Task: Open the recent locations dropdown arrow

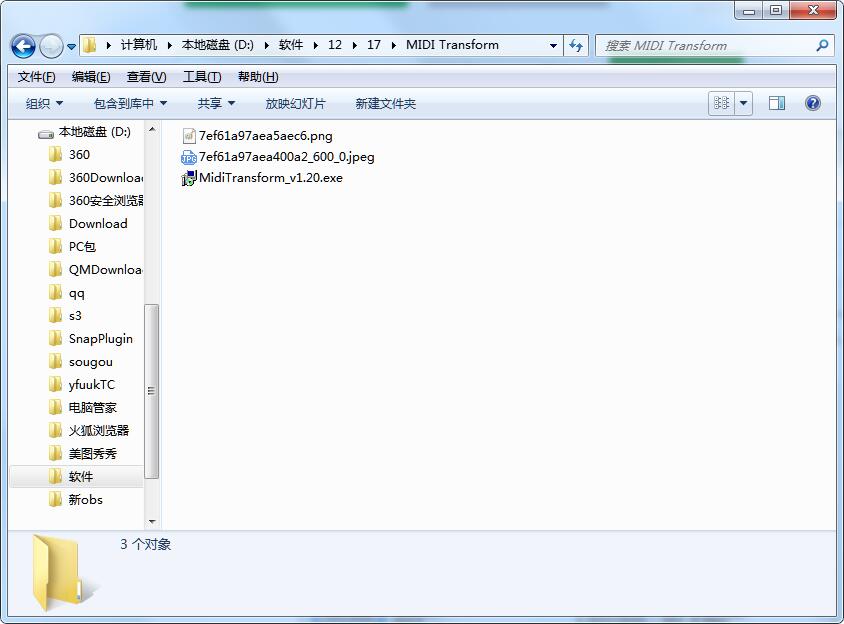Action: [71, 47]
